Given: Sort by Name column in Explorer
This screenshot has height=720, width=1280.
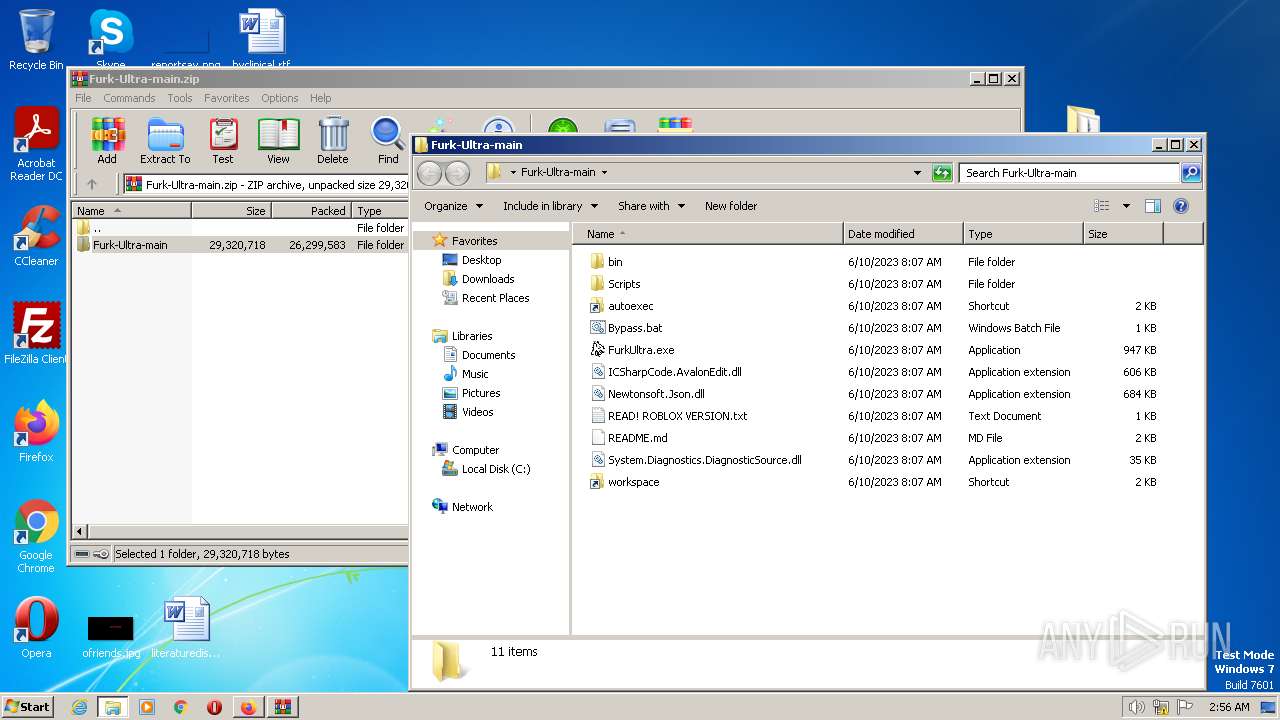Looking at the screenshot, I should [708, 234].
